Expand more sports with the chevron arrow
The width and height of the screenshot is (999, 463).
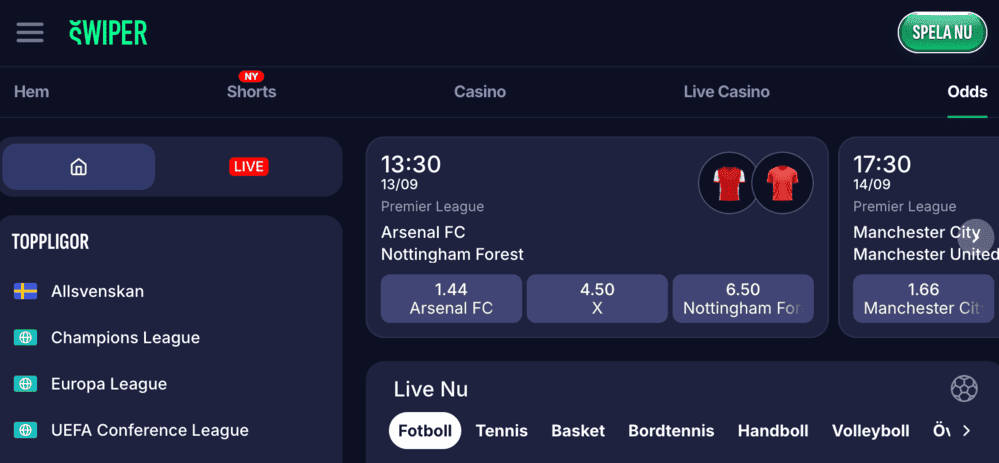966,431
